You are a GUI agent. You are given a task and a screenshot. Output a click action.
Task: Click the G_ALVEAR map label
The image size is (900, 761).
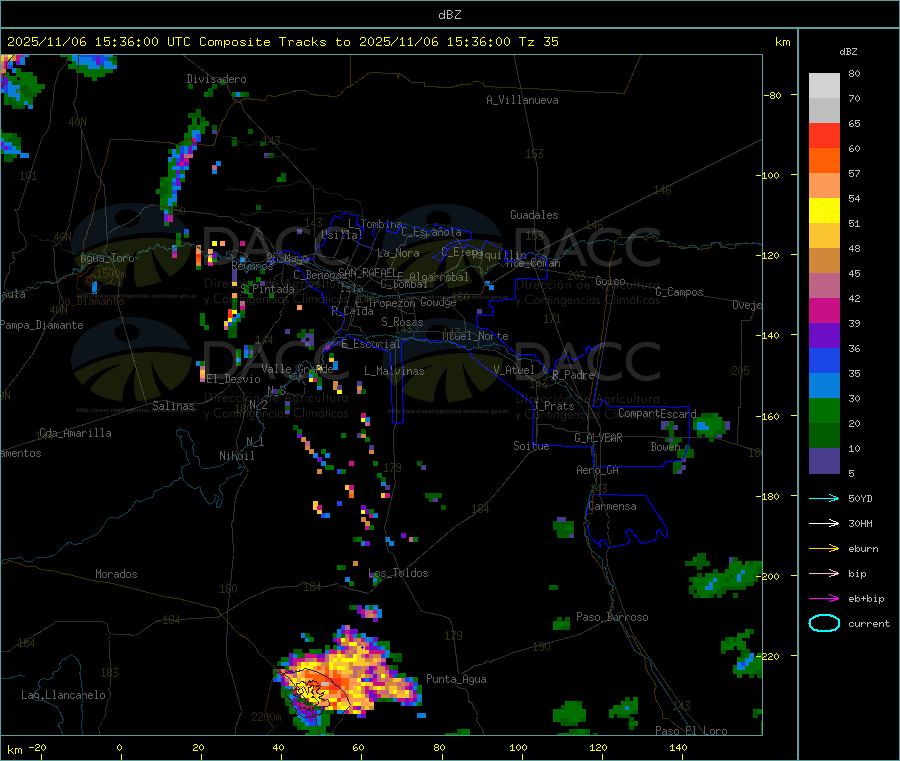598,438
